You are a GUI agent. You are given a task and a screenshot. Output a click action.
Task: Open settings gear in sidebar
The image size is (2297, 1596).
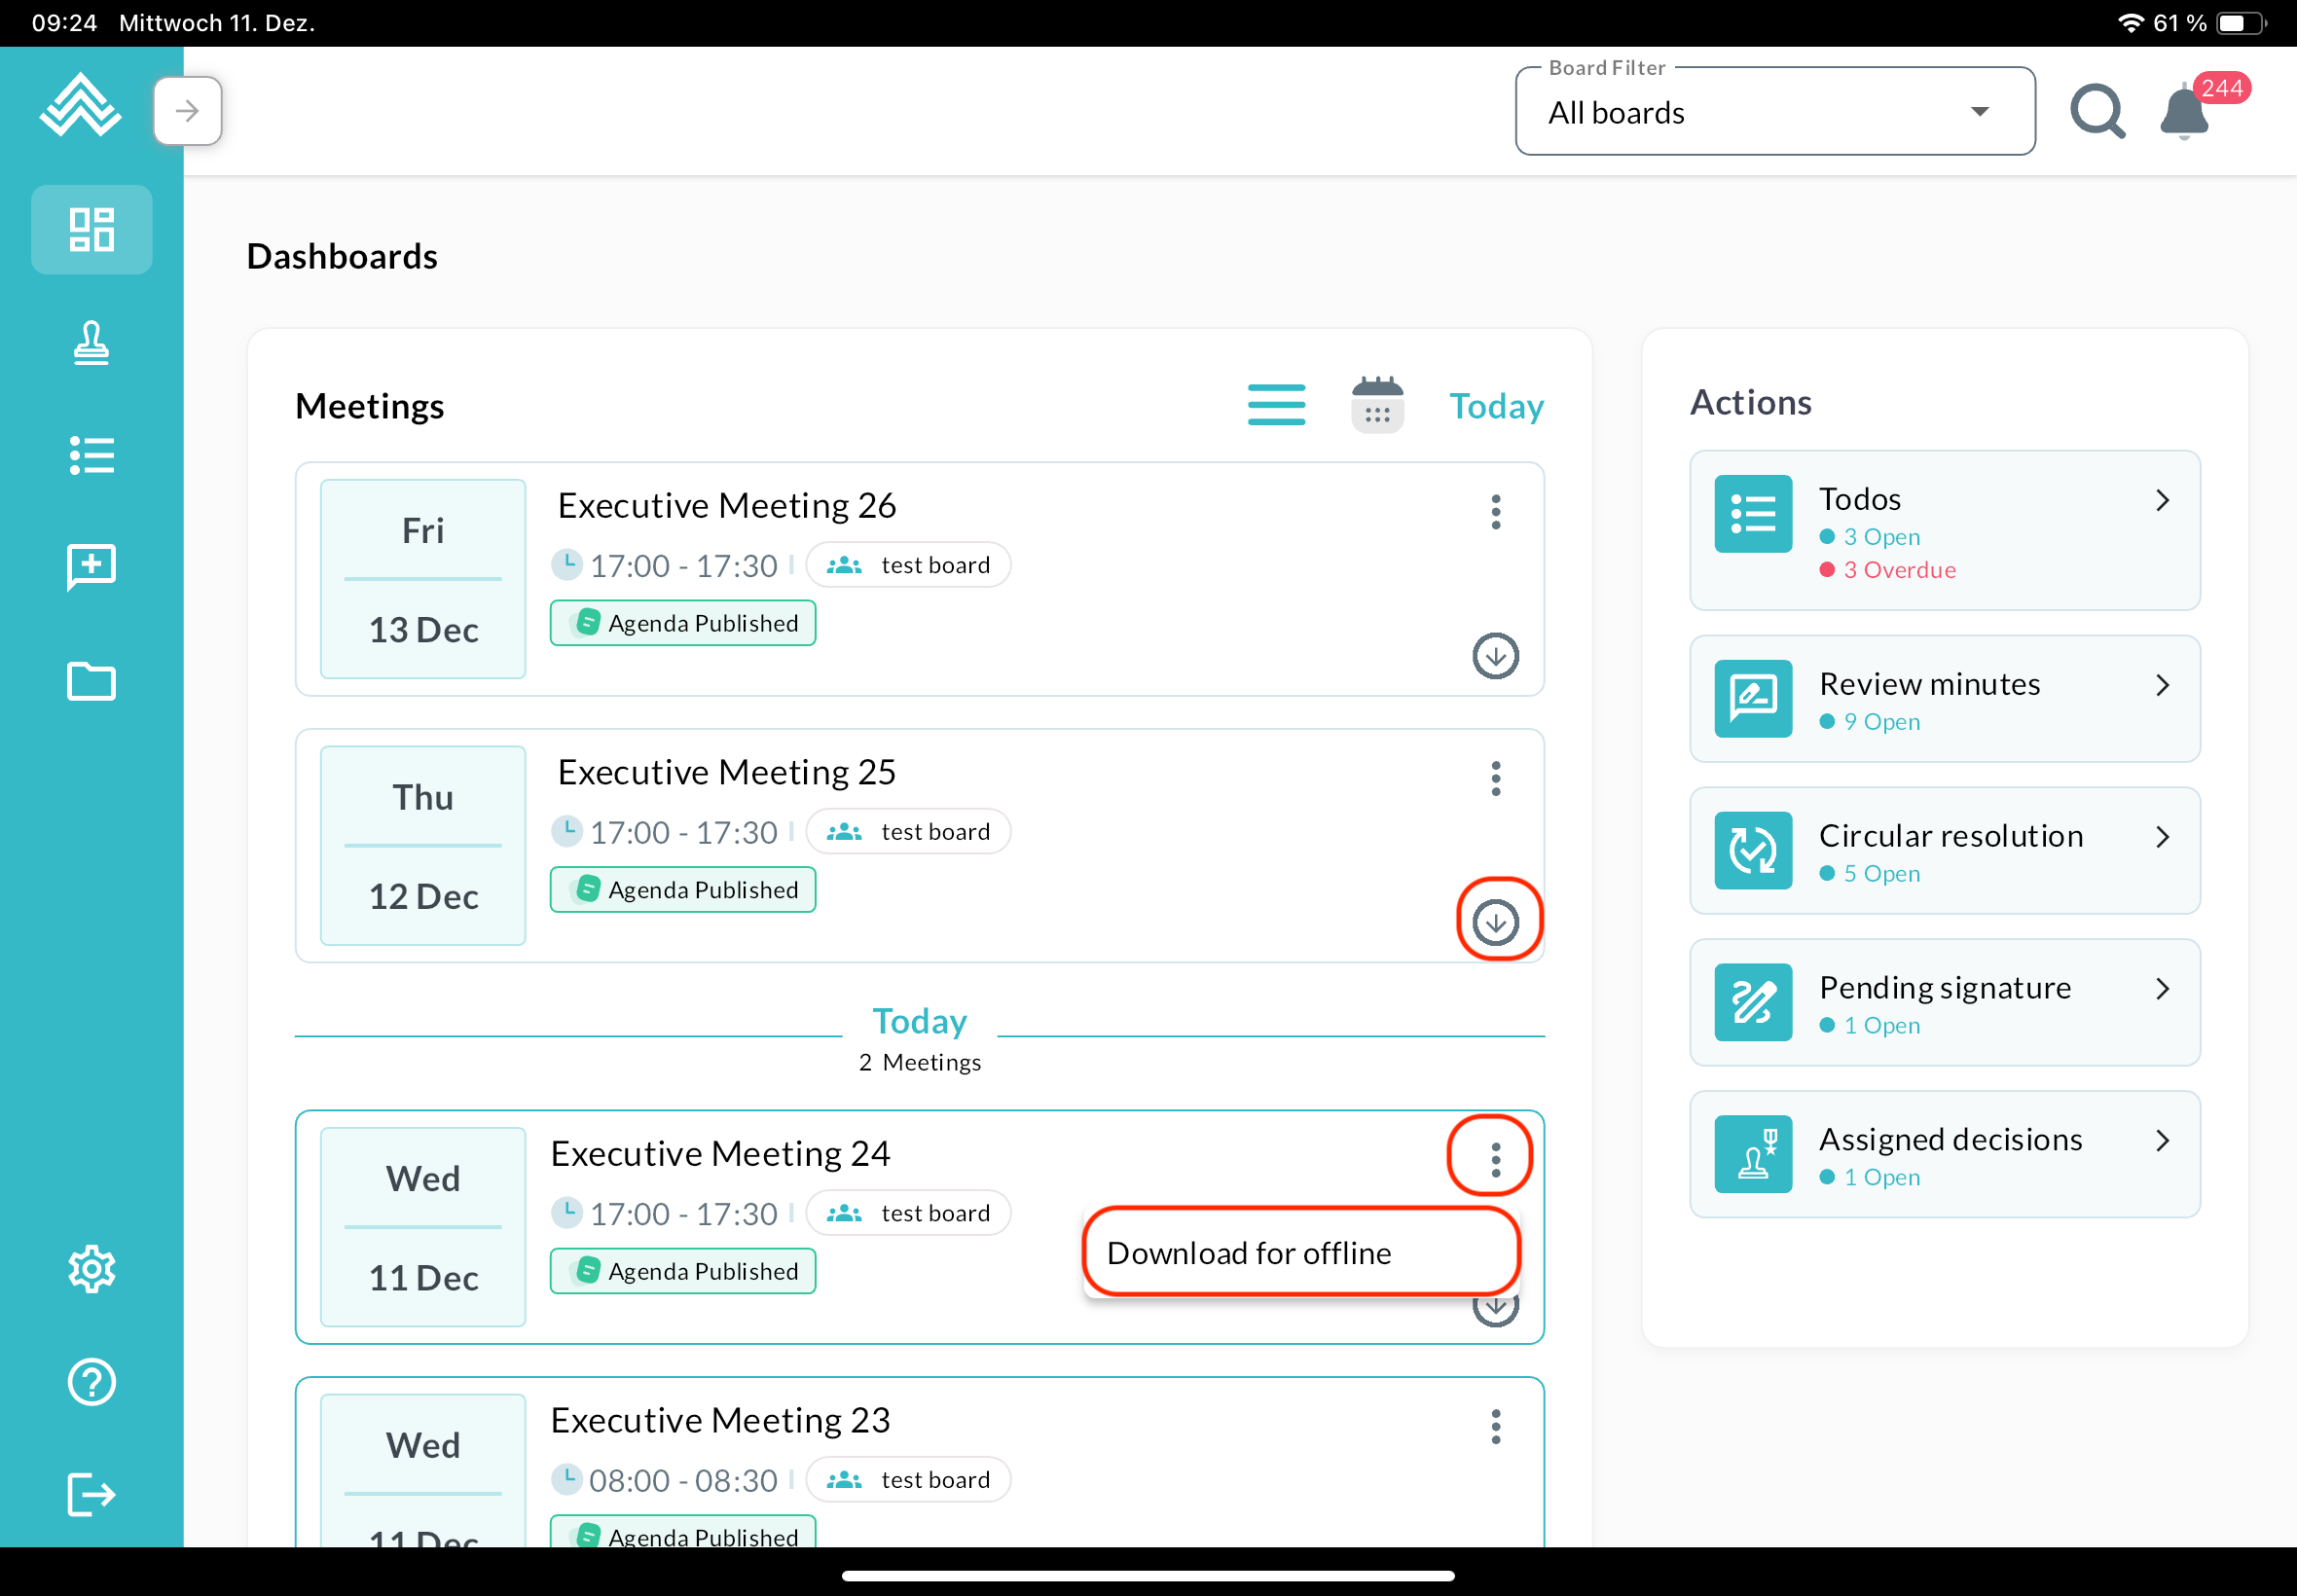pyautogui.click(x=91, y=1269)
